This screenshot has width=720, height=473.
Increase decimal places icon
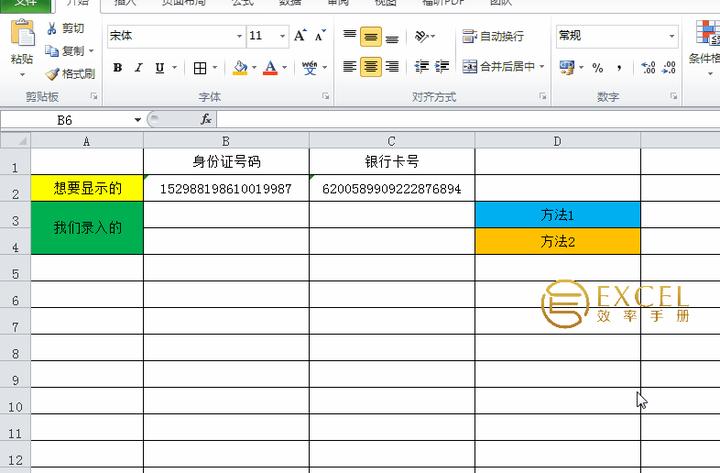pyautogui.click(x=648, y=68)
